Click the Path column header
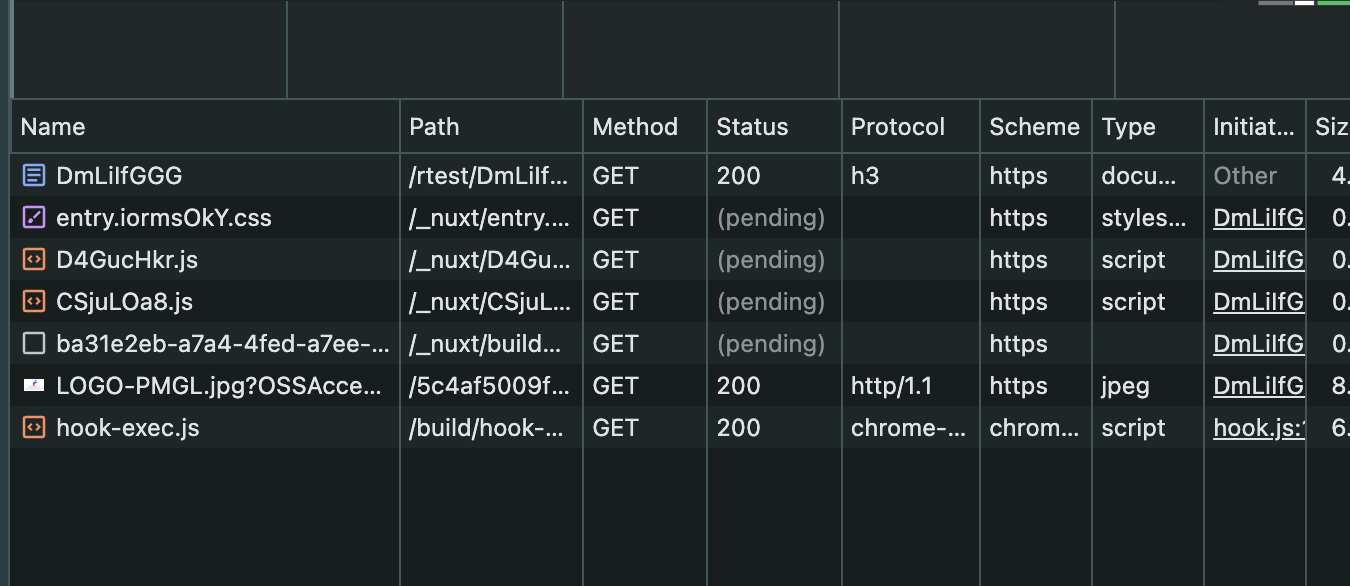 point(434,127)
